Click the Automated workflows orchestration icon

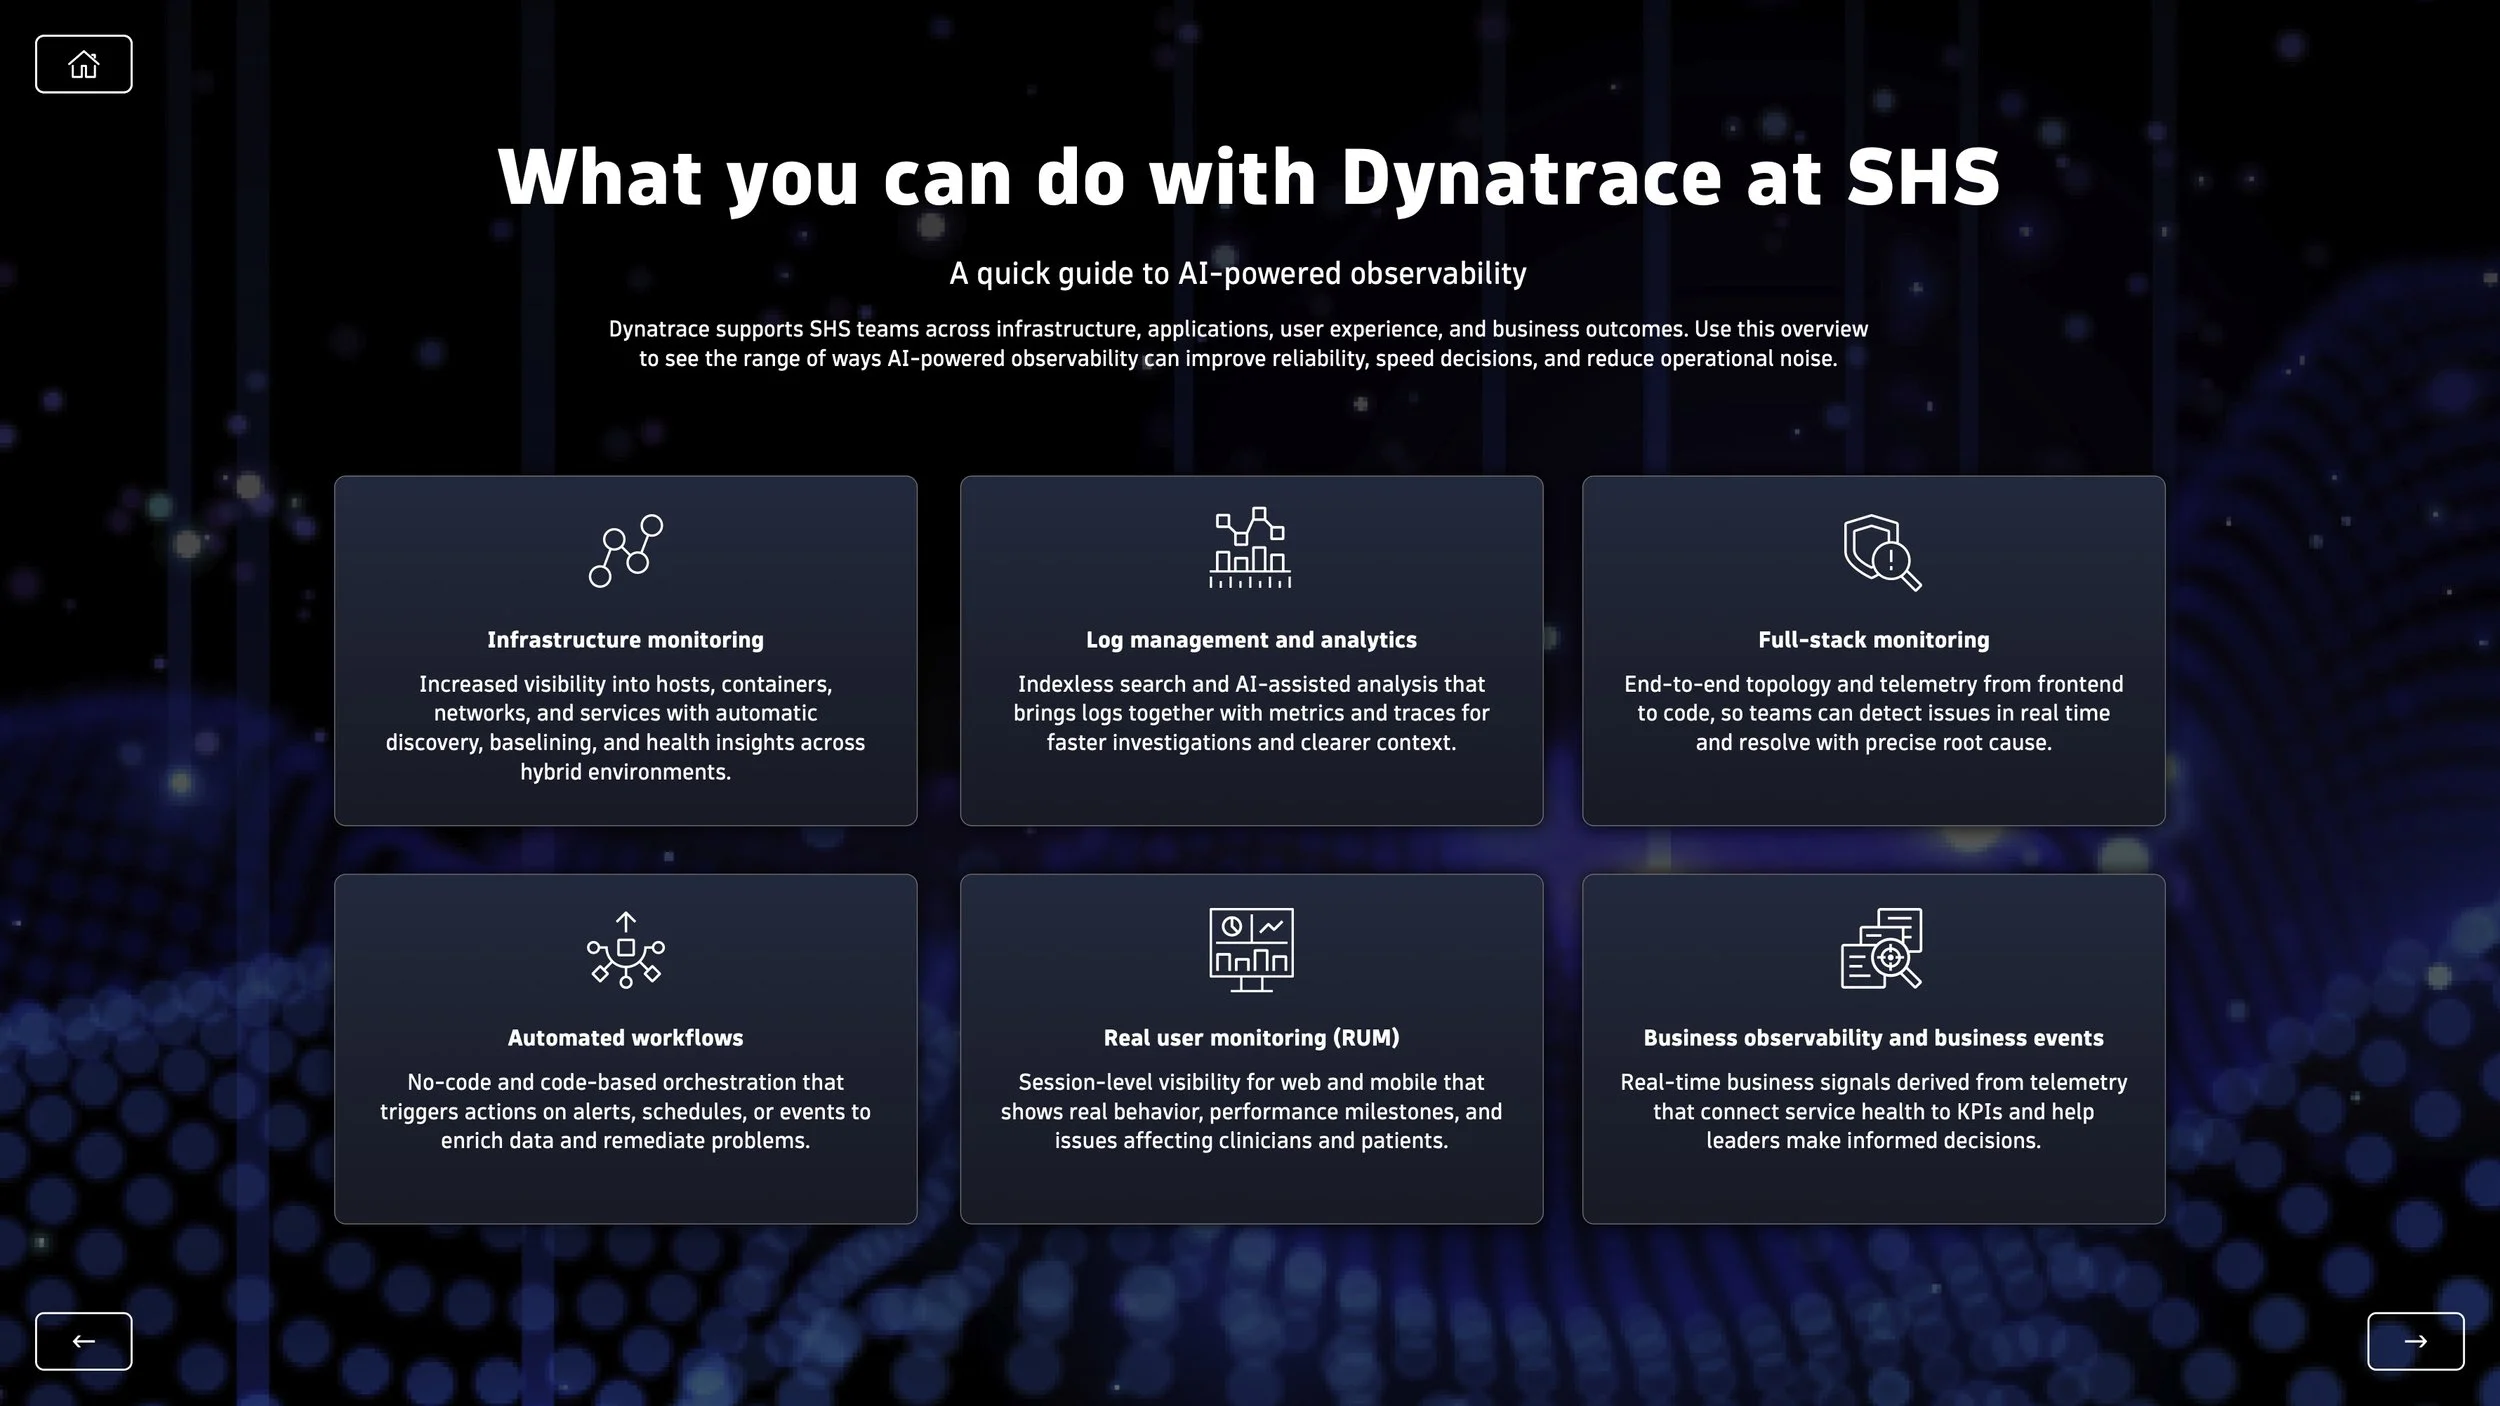(626, 950)
